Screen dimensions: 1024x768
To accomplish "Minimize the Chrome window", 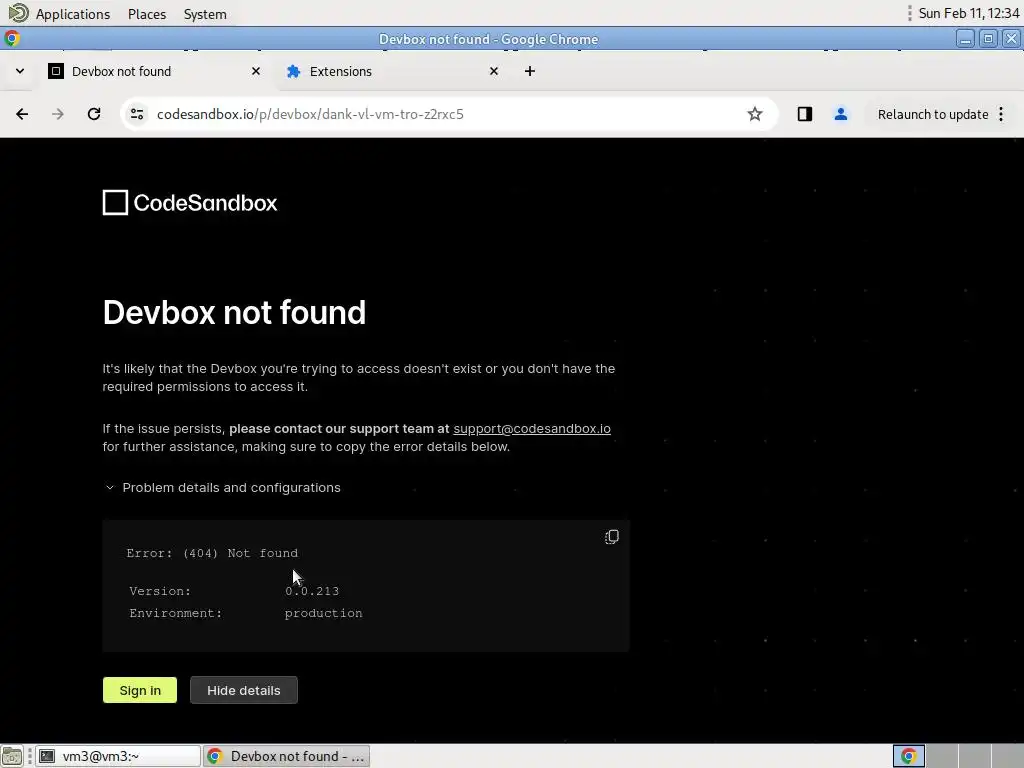I will [965, 39].
